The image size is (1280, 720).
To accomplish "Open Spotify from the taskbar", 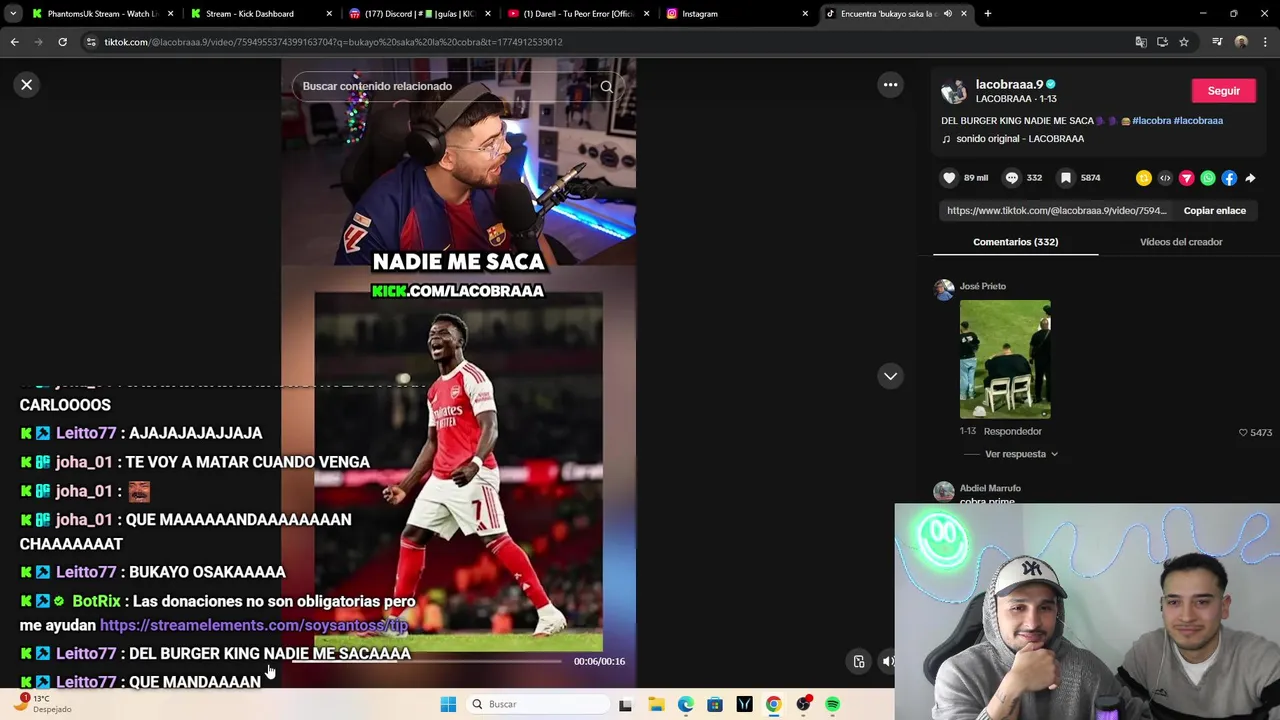I will (832, 704).
